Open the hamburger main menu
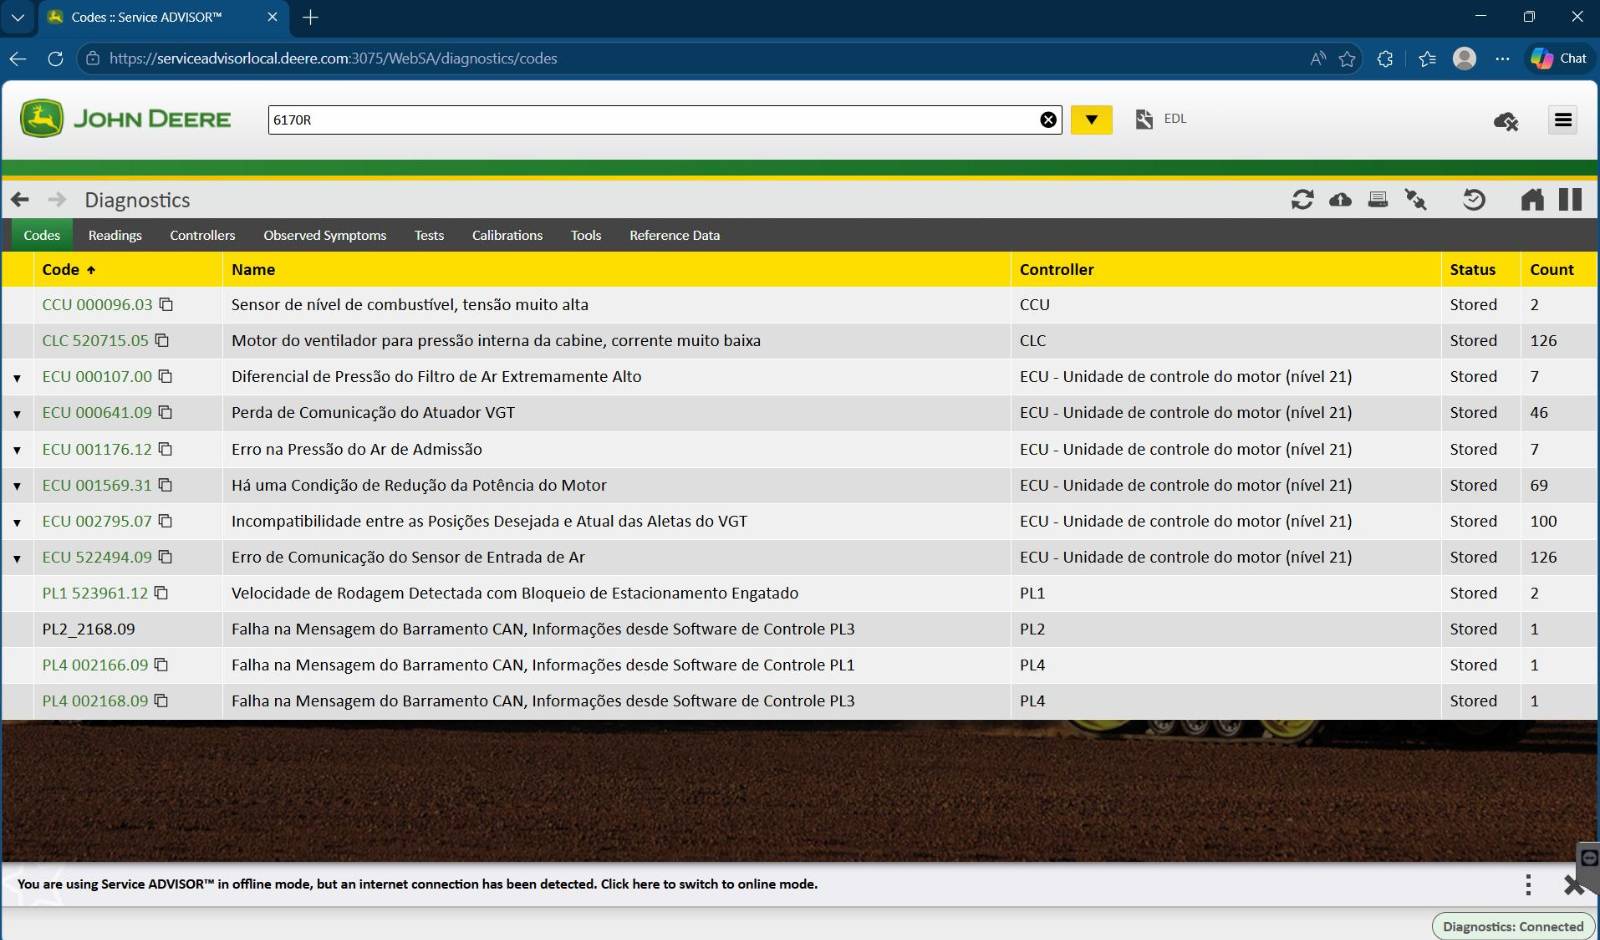 pos(1563,120)
